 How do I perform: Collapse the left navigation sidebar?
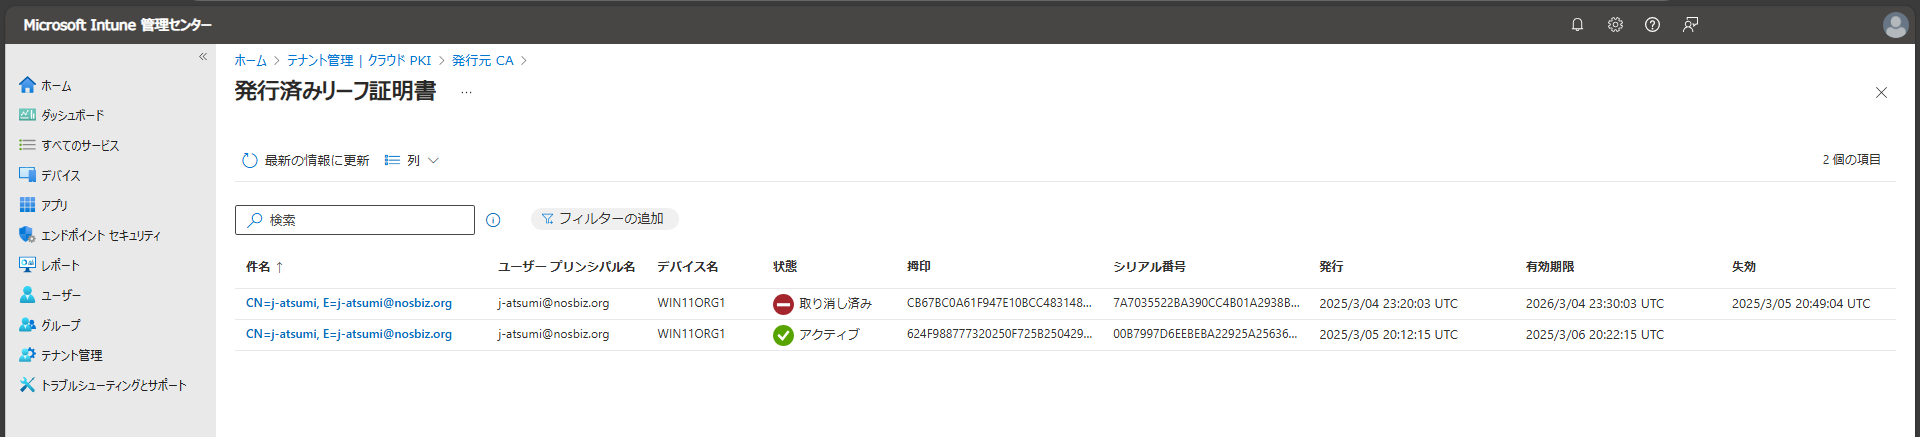click(203, 57)
